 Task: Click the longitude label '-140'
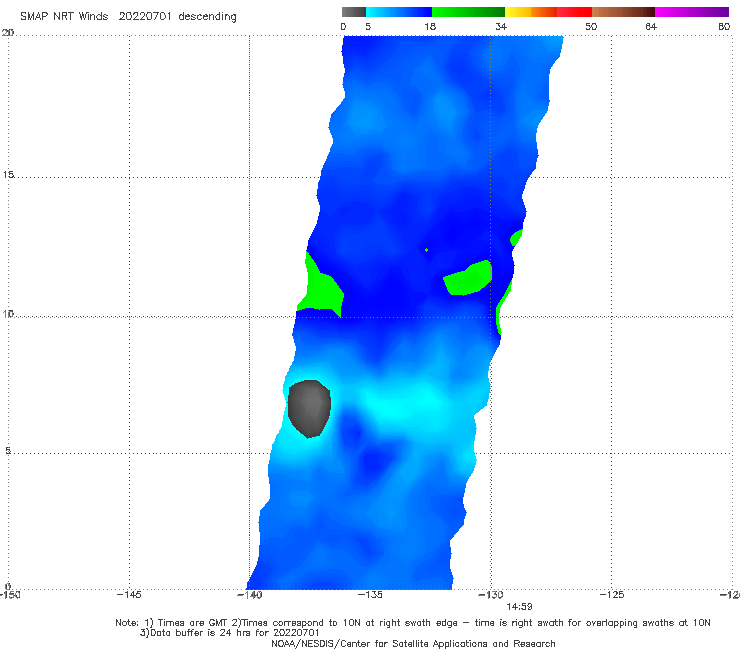(x=249, y=595)
